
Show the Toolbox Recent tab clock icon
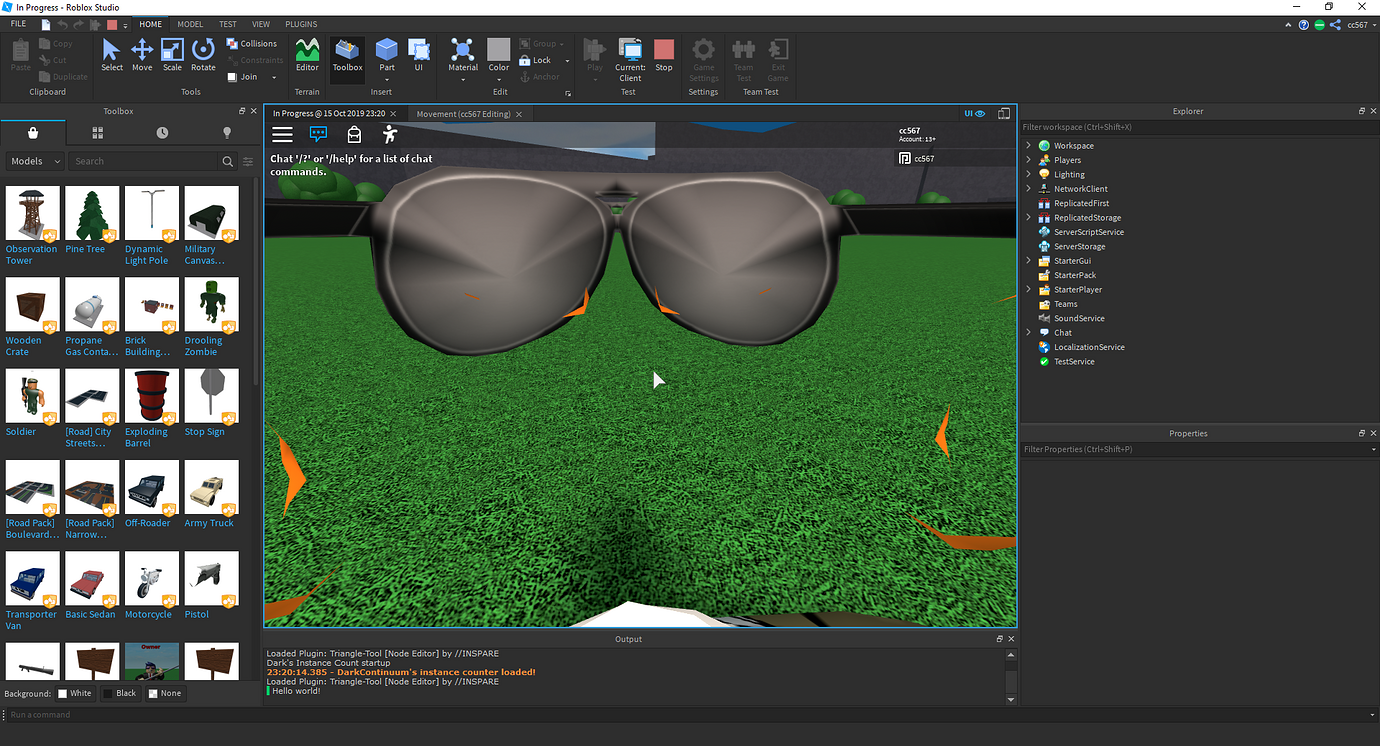point(162,133)
